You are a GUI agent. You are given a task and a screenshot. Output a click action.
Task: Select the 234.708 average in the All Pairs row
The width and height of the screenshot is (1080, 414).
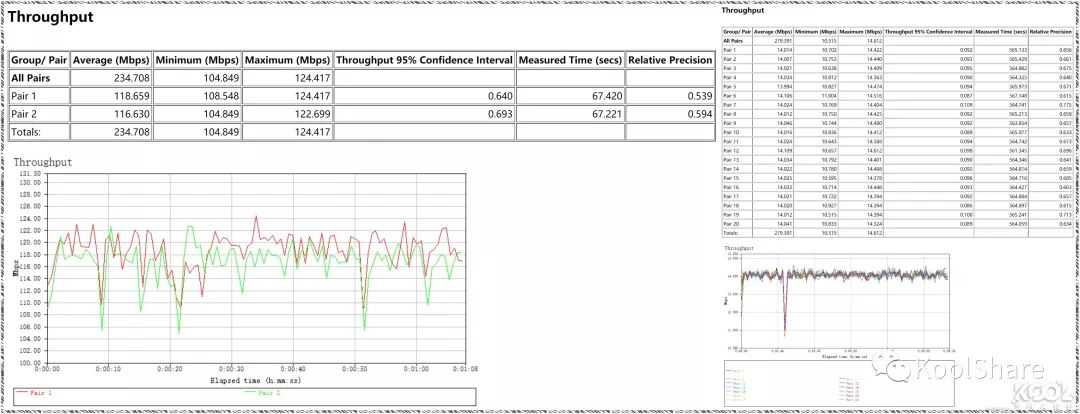pyautogui.click(x=132, y=78)
